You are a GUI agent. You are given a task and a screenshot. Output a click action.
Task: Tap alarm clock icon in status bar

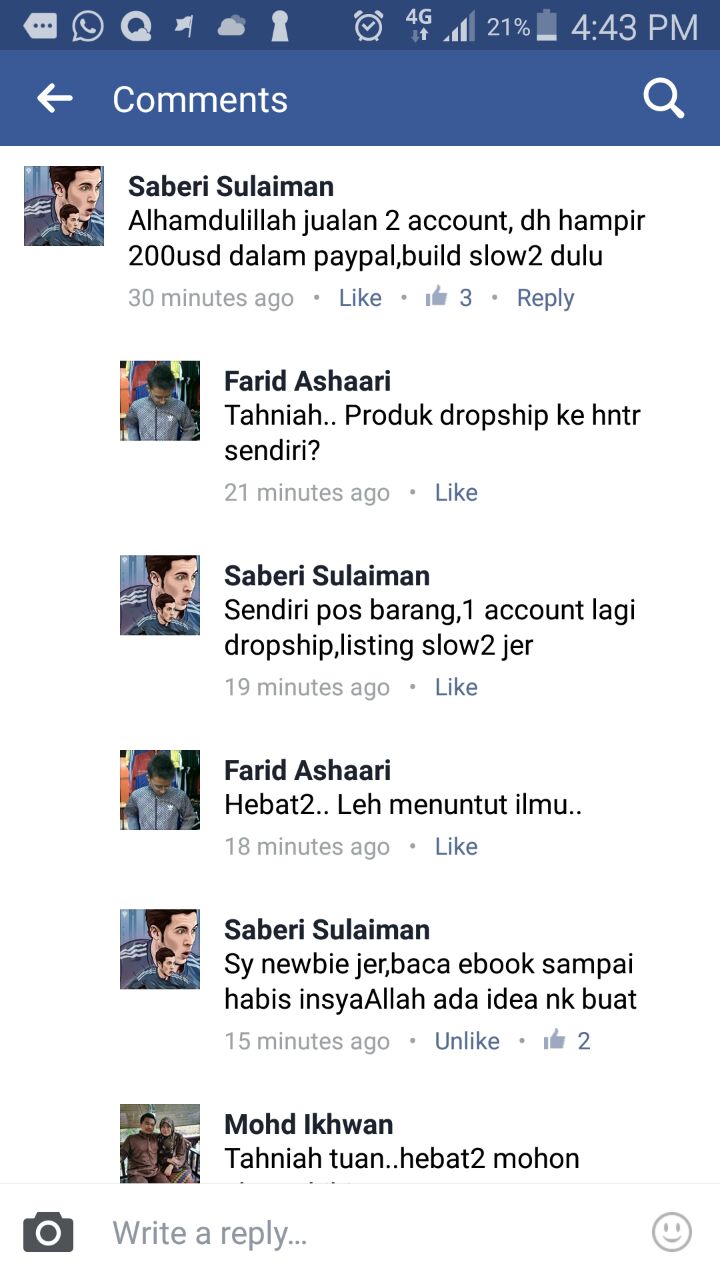pos(368,26)
